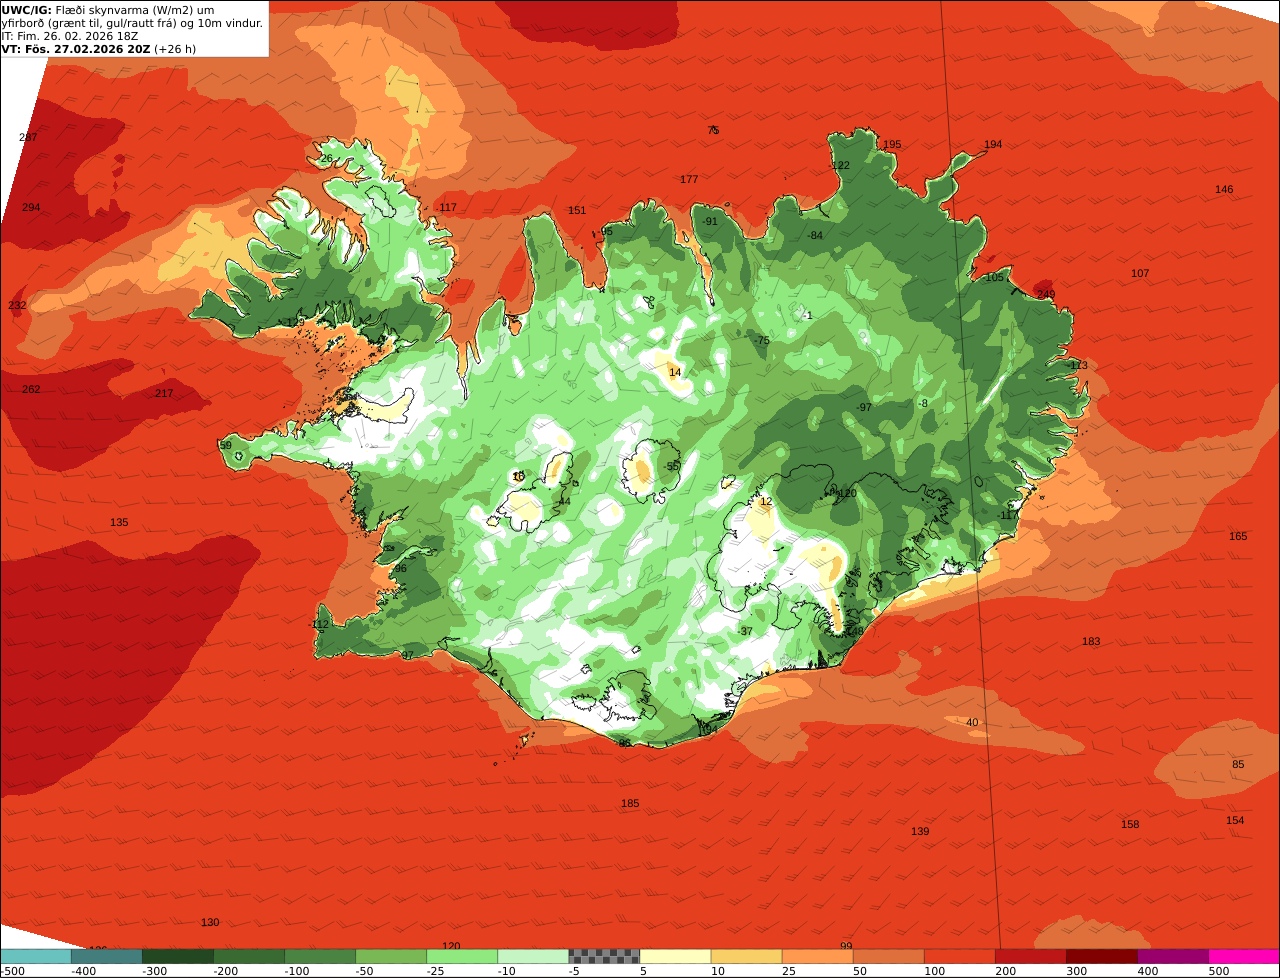The image size is (1280, 978).
Task: Choose the legend swatch between -50 and -25
Action: pos(391,956)
